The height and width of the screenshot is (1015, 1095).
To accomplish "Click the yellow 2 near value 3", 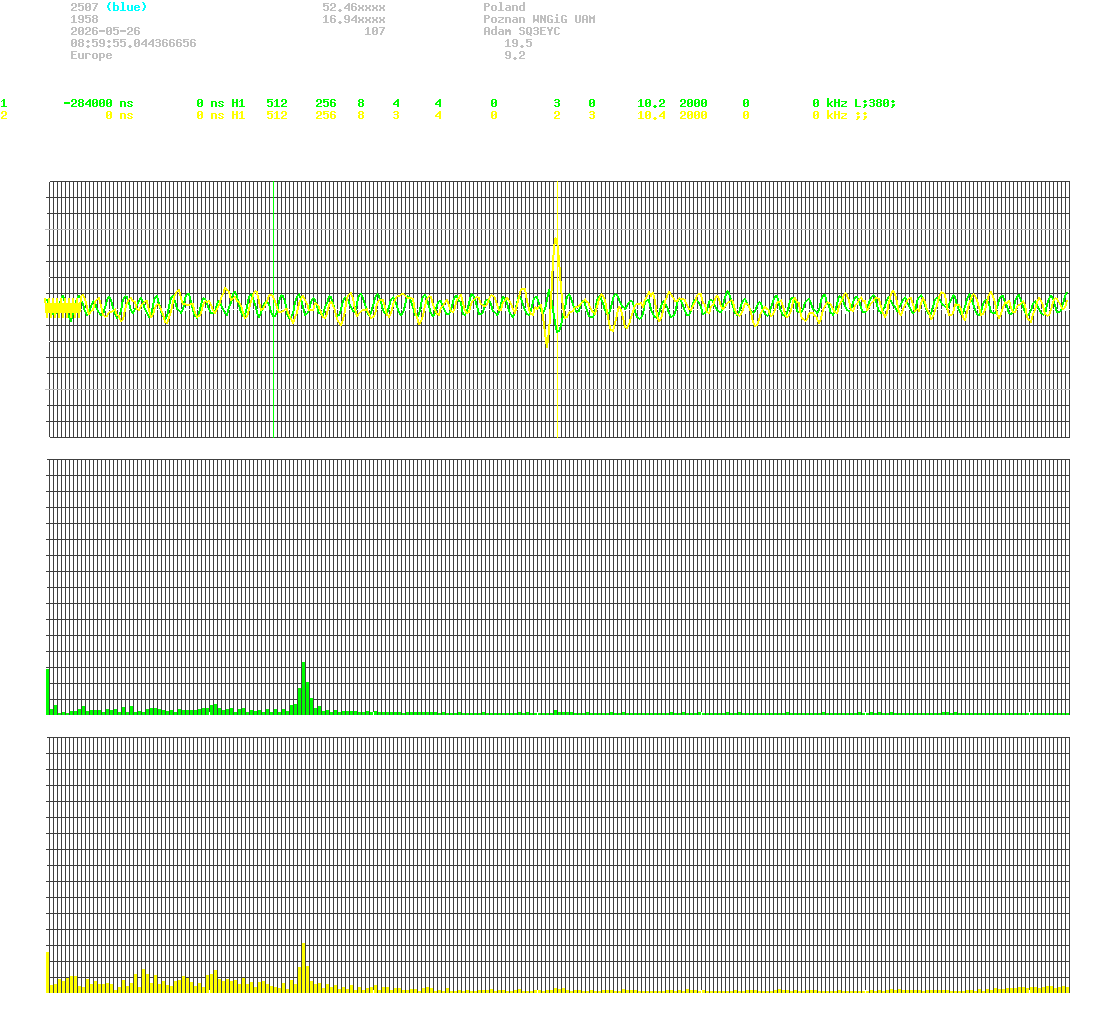I will point(557,115).
